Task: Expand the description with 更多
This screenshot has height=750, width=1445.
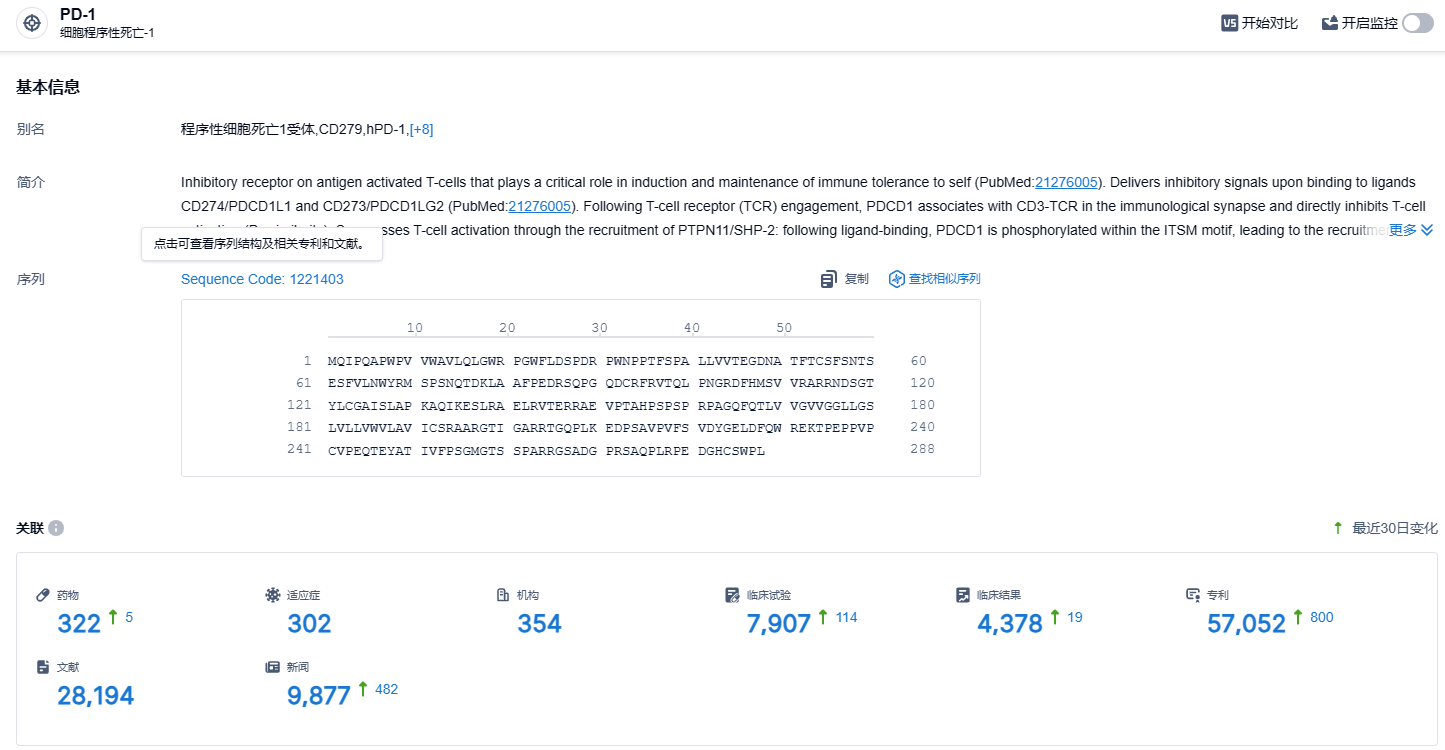Action: click(x=1410, y=230)
